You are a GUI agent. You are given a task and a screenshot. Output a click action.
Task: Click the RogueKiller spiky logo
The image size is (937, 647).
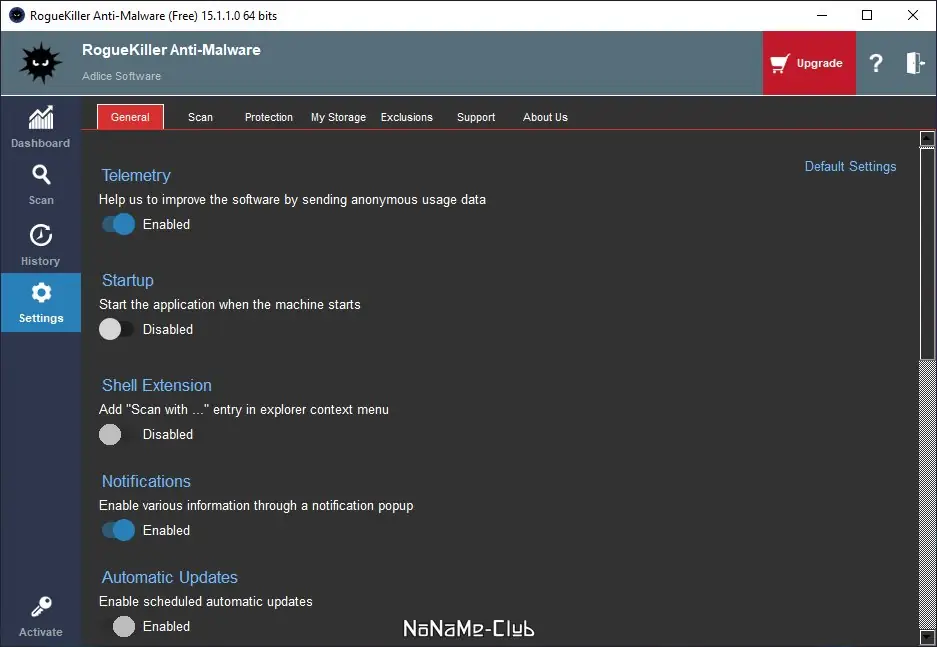40,63
